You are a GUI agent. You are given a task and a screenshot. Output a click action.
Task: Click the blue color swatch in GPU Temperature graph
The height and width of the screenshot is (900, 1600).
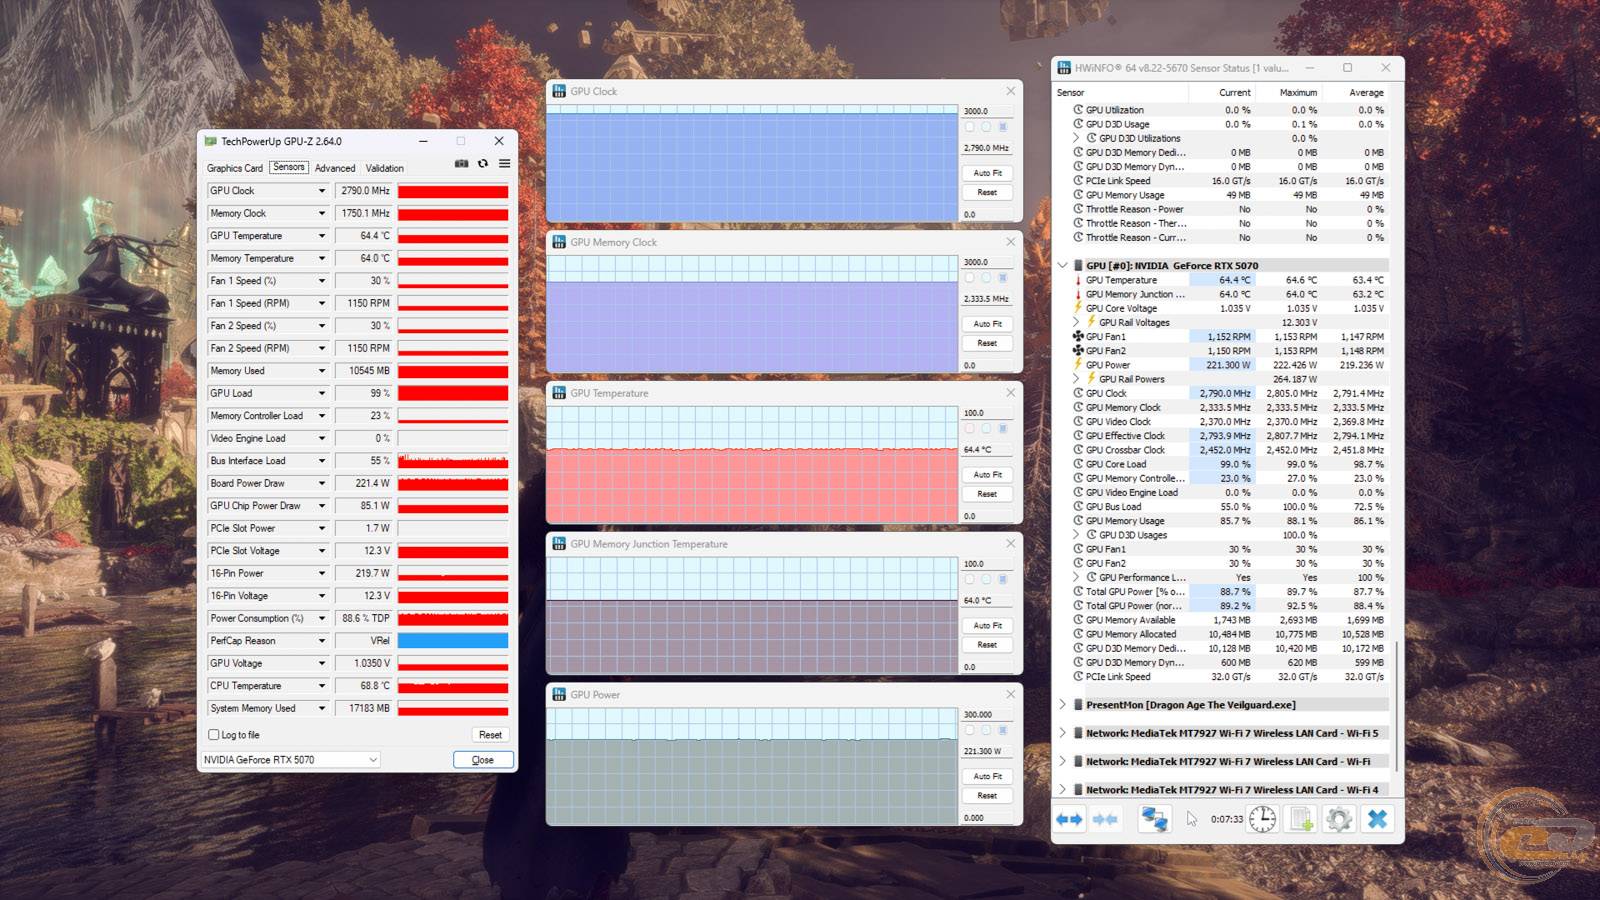pyautogui.click(x=1003, y=429)
